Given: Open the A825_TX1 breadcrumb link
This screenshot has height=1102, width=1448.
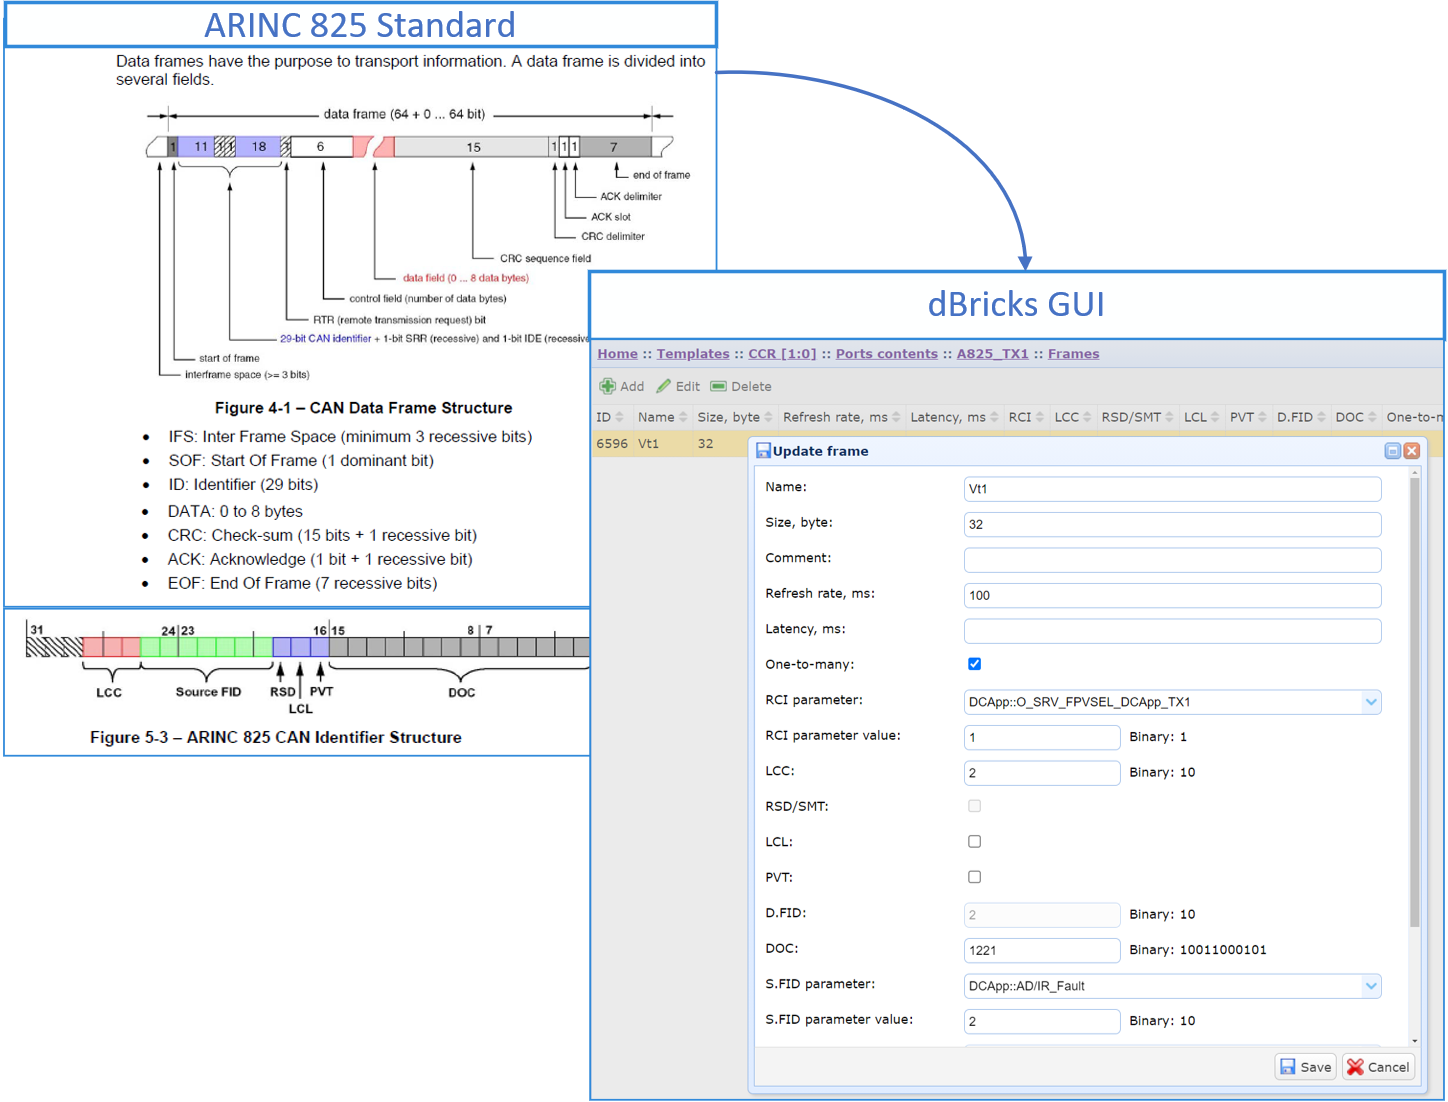Looking at the screenshot, I should coord(992,354).
